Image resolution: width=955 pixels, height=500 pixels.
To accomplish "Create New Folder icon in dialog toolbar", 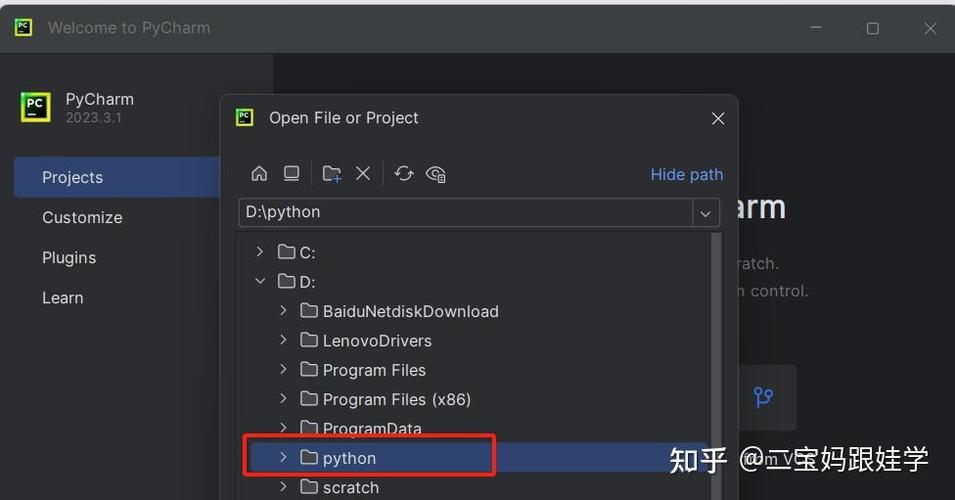I will point(331,174).
